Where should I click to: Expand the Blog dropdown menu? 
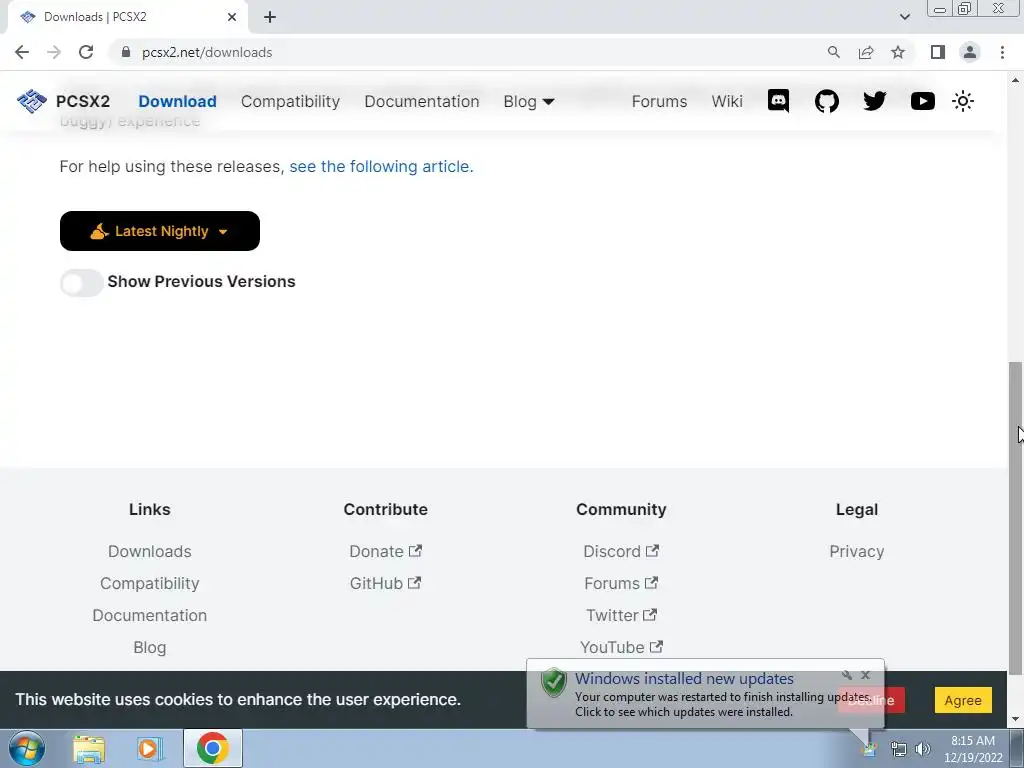(529, 101)
